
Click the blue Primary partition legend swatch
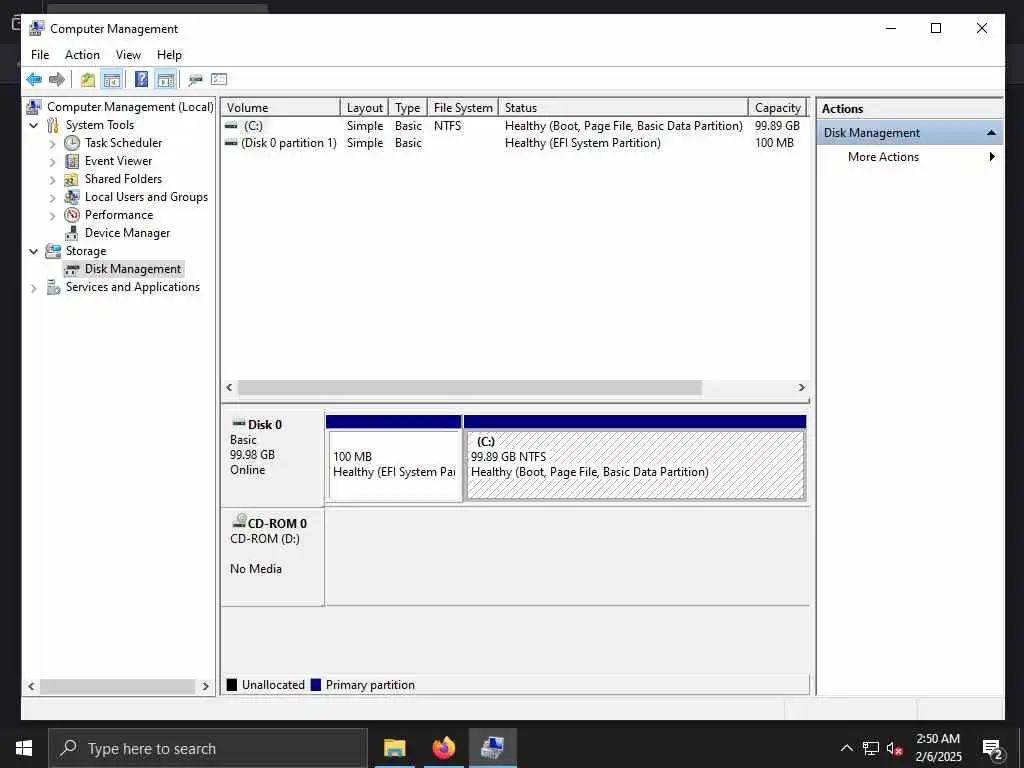point(315,685)
